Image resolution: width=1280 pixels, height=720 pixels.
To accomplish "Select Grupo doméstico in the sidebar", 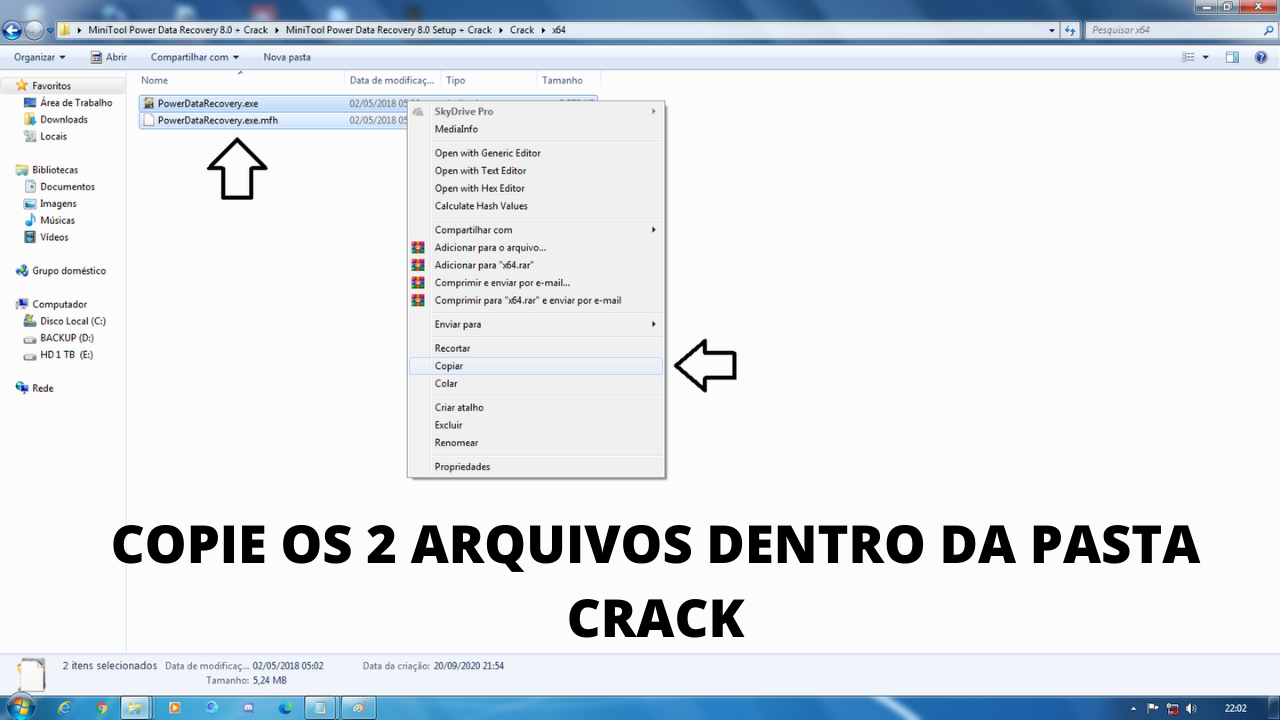I will point(69,271).
